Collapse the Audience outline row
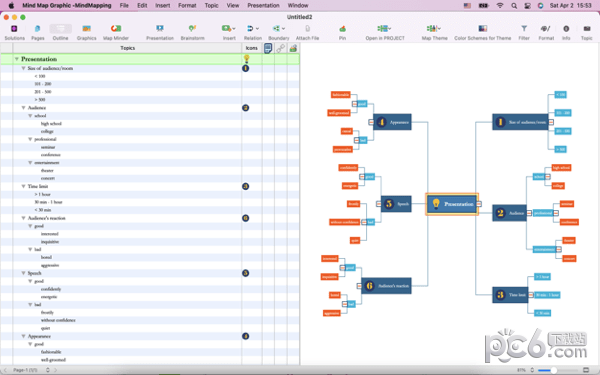This screenshot has width=600, height=375. pyautogui.click(x=23, y=108)
